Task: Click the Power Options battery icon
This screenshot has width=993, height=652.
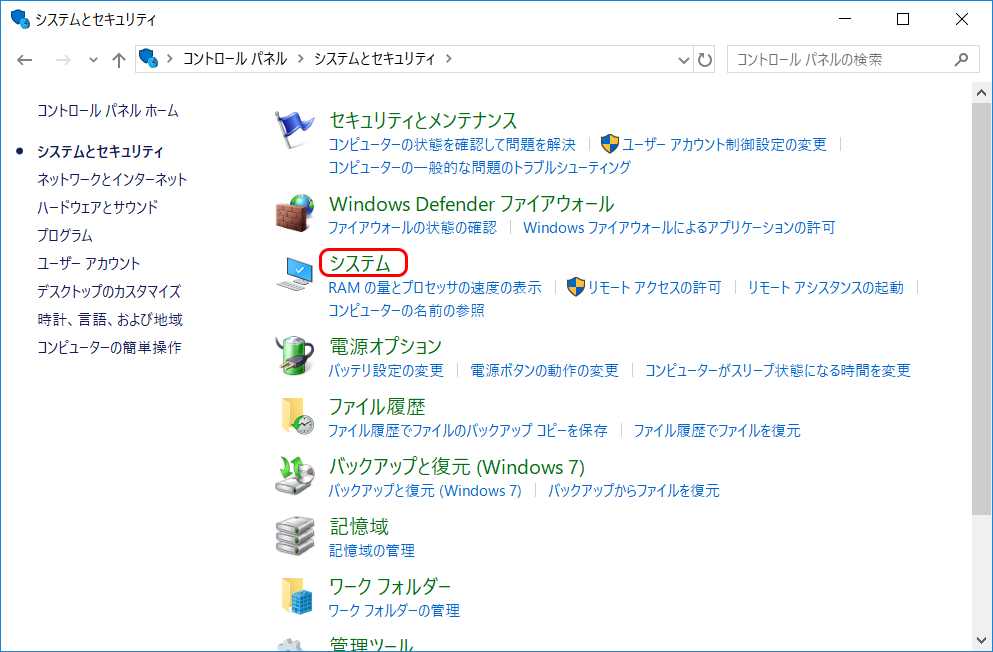Action: point(294,356)
